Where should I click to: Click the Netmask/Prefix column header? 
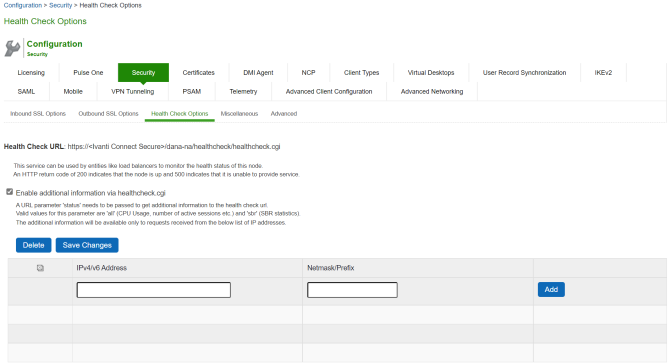coord(330,268)
